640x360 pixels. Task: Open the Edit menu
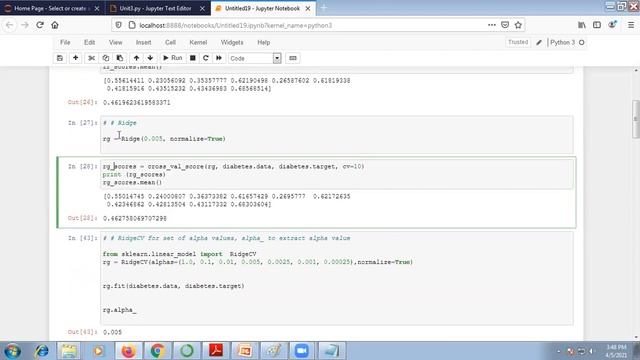(x=89, y=42)
